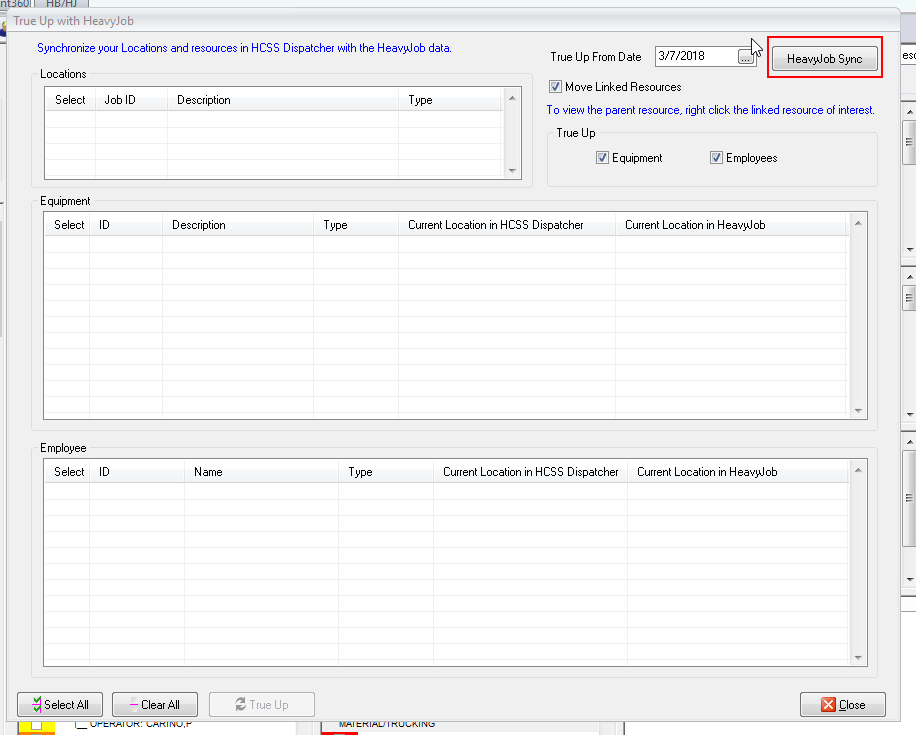916x735 pixels.
Task: Open the date picker with the ellipsis button
Action: click(745, 57)
